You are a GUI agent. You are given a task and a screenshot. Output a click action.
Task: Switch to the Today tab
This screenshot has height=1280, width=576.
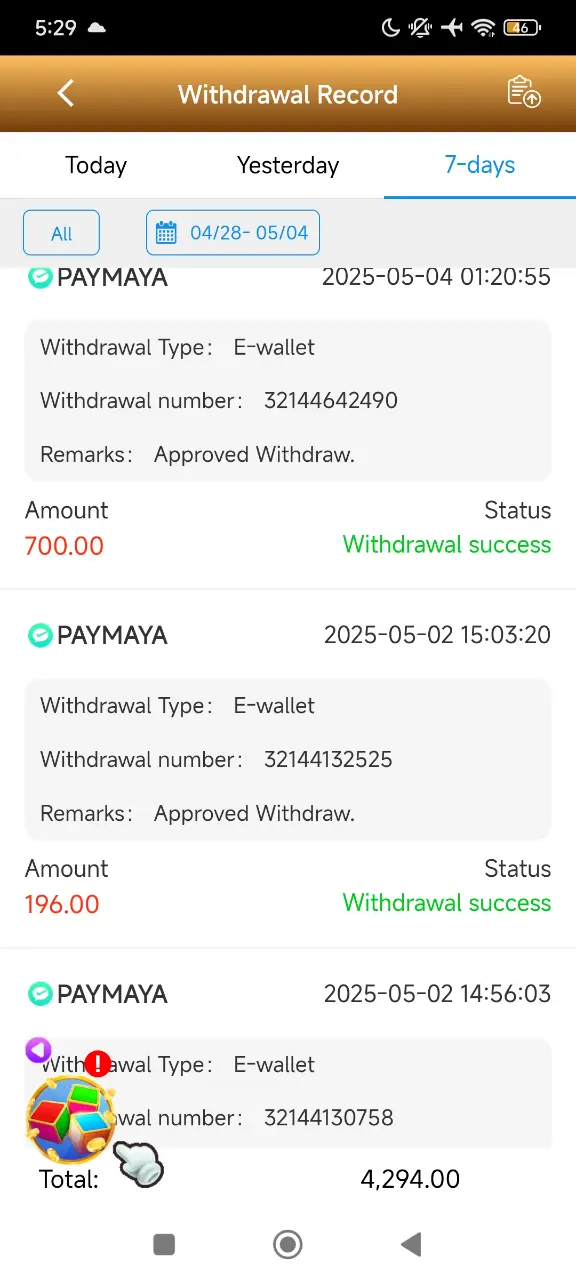pyautogui.click(x=96, y=165)
